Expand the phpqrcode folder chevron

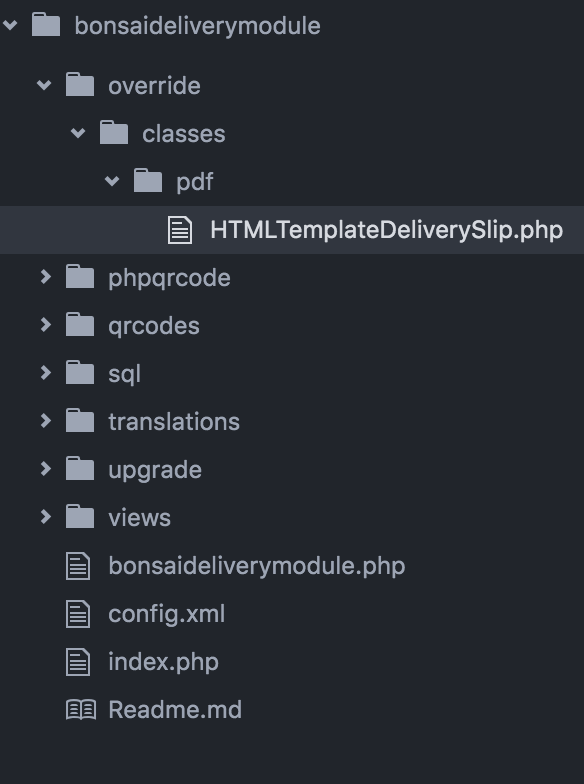click(x=46, y=277)
